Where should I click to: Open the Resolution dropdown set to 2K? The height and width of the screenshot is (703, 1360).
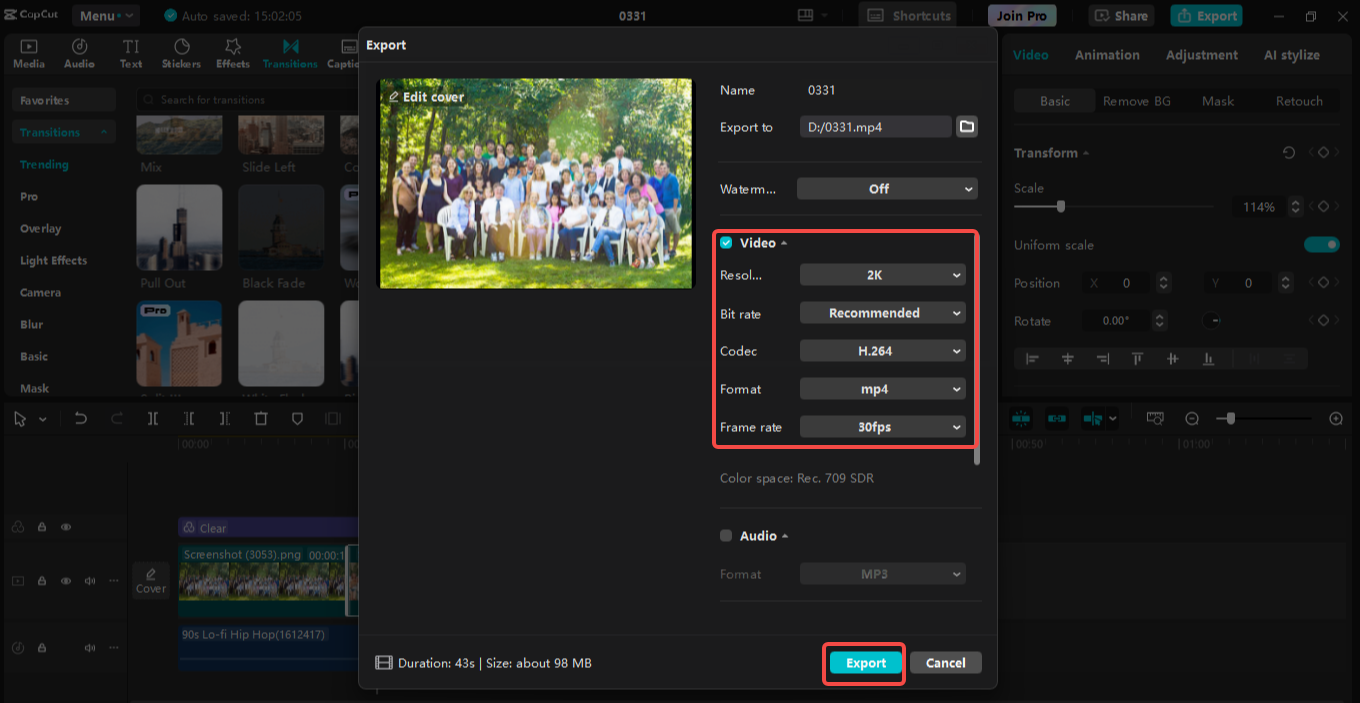tap(882, 274)
